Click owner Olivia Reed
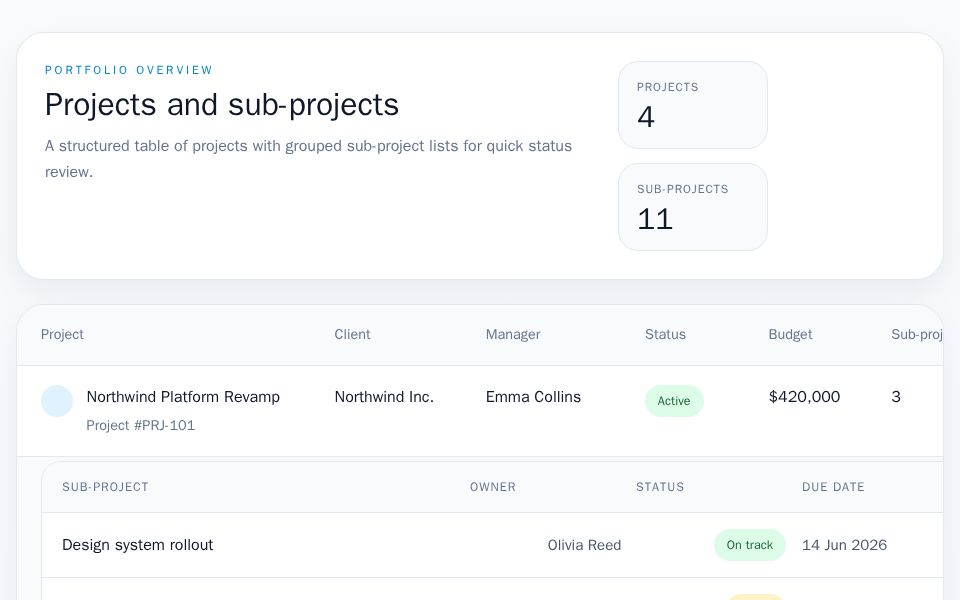This screenshot has height=600, width=960. coord(584,545)
